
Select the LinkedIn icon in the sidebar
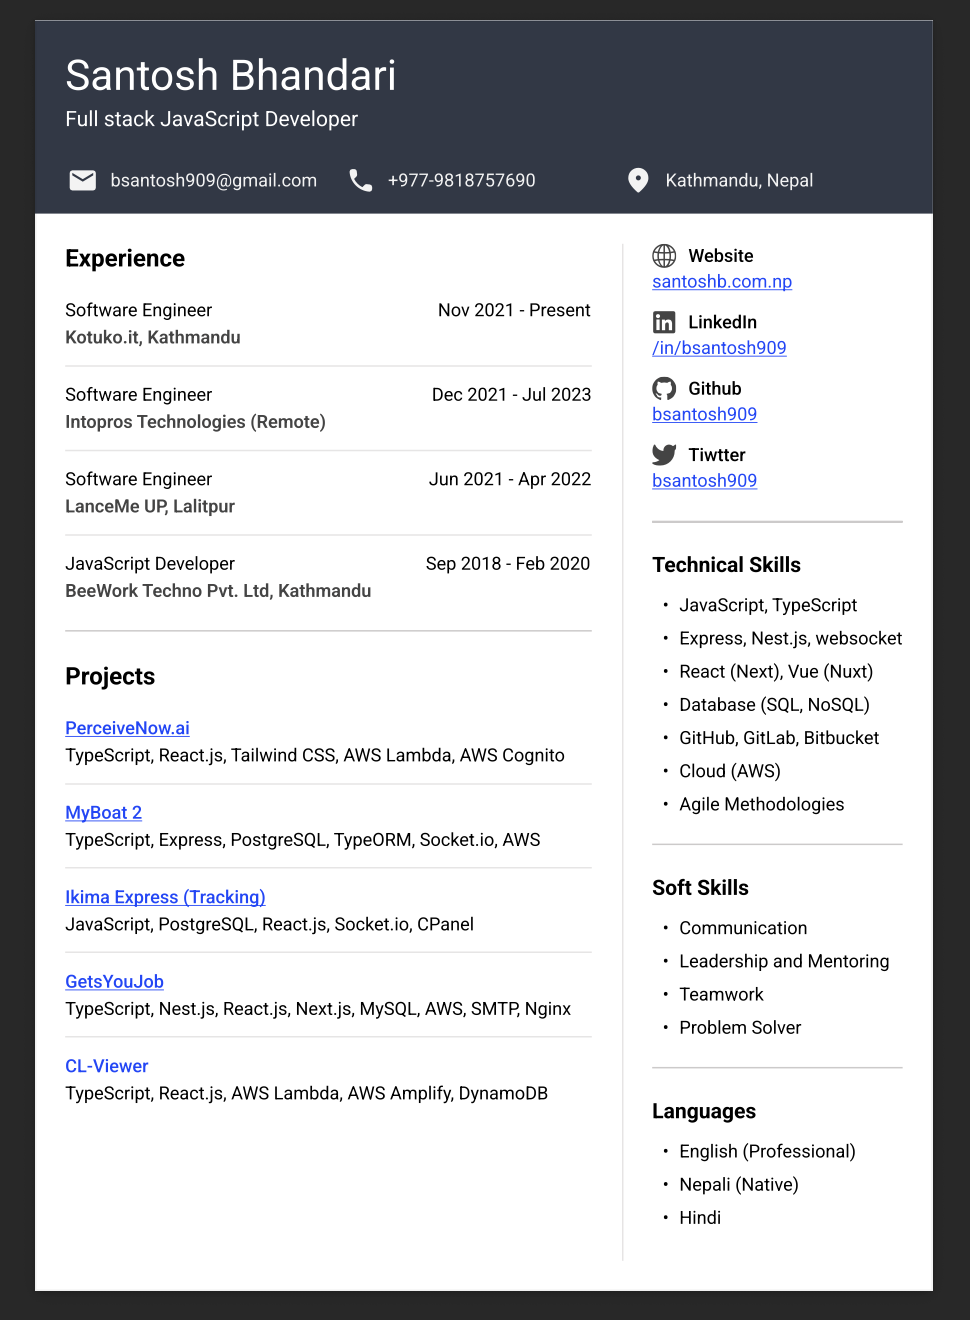click(664, 321)
